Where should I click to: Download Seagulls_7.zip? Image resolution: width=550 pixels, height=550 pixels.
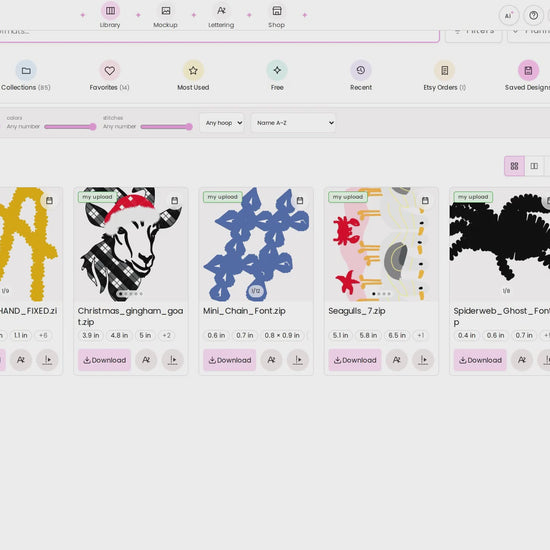coord(355,360)
